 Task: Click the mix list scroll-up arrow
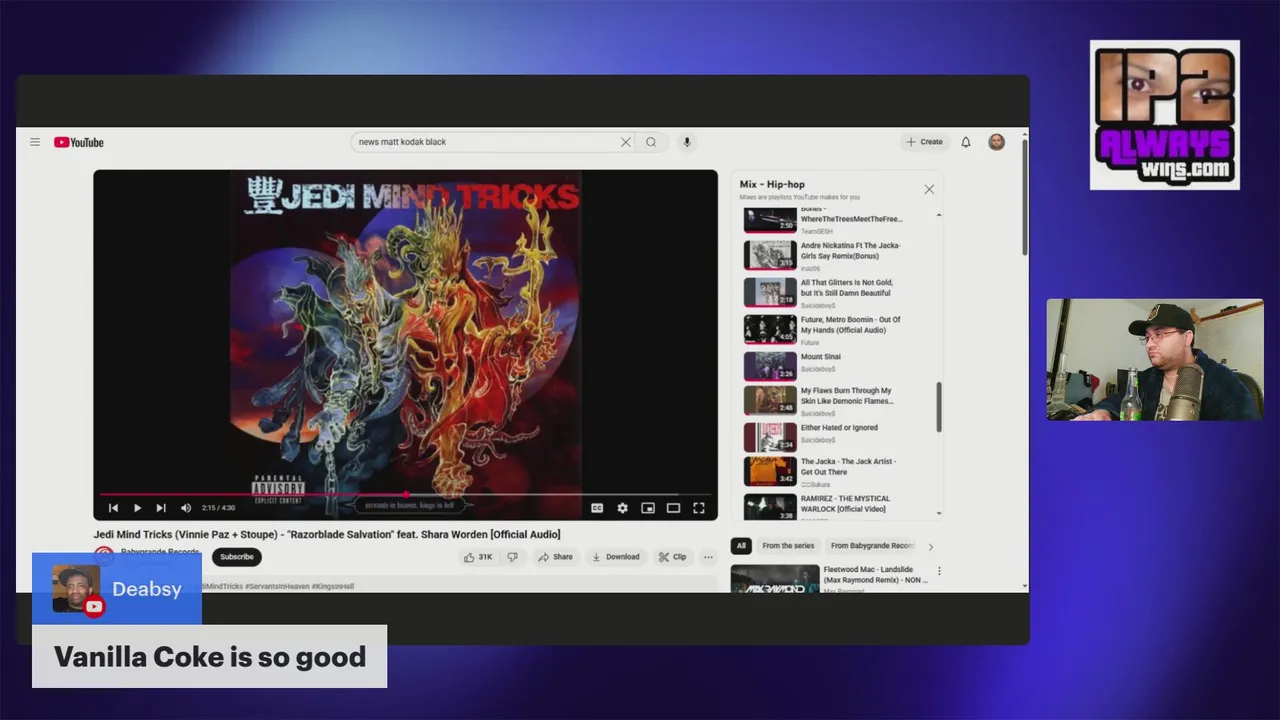click(939, 215)
